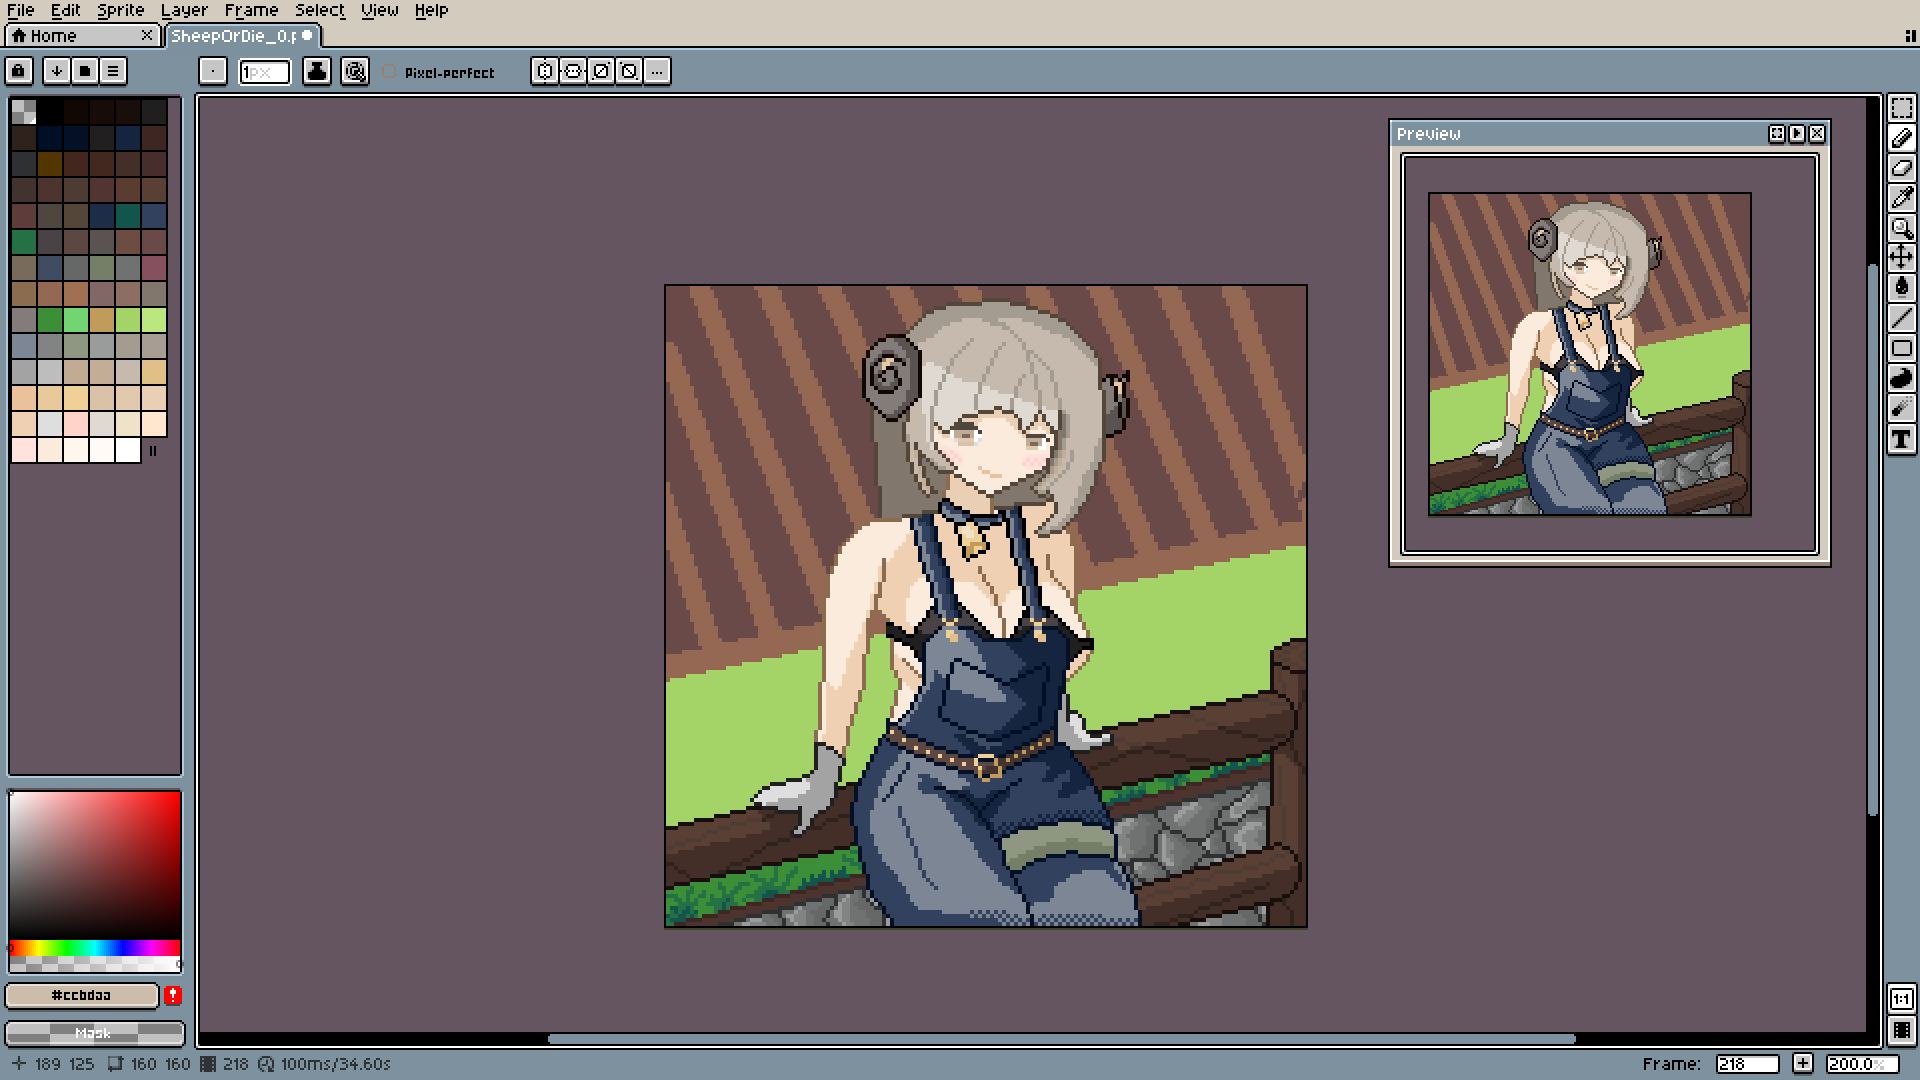The height and width of the screenshot is (1080, 1920).
Task: Toggle the palette lock icon
Action: (19, 71)
